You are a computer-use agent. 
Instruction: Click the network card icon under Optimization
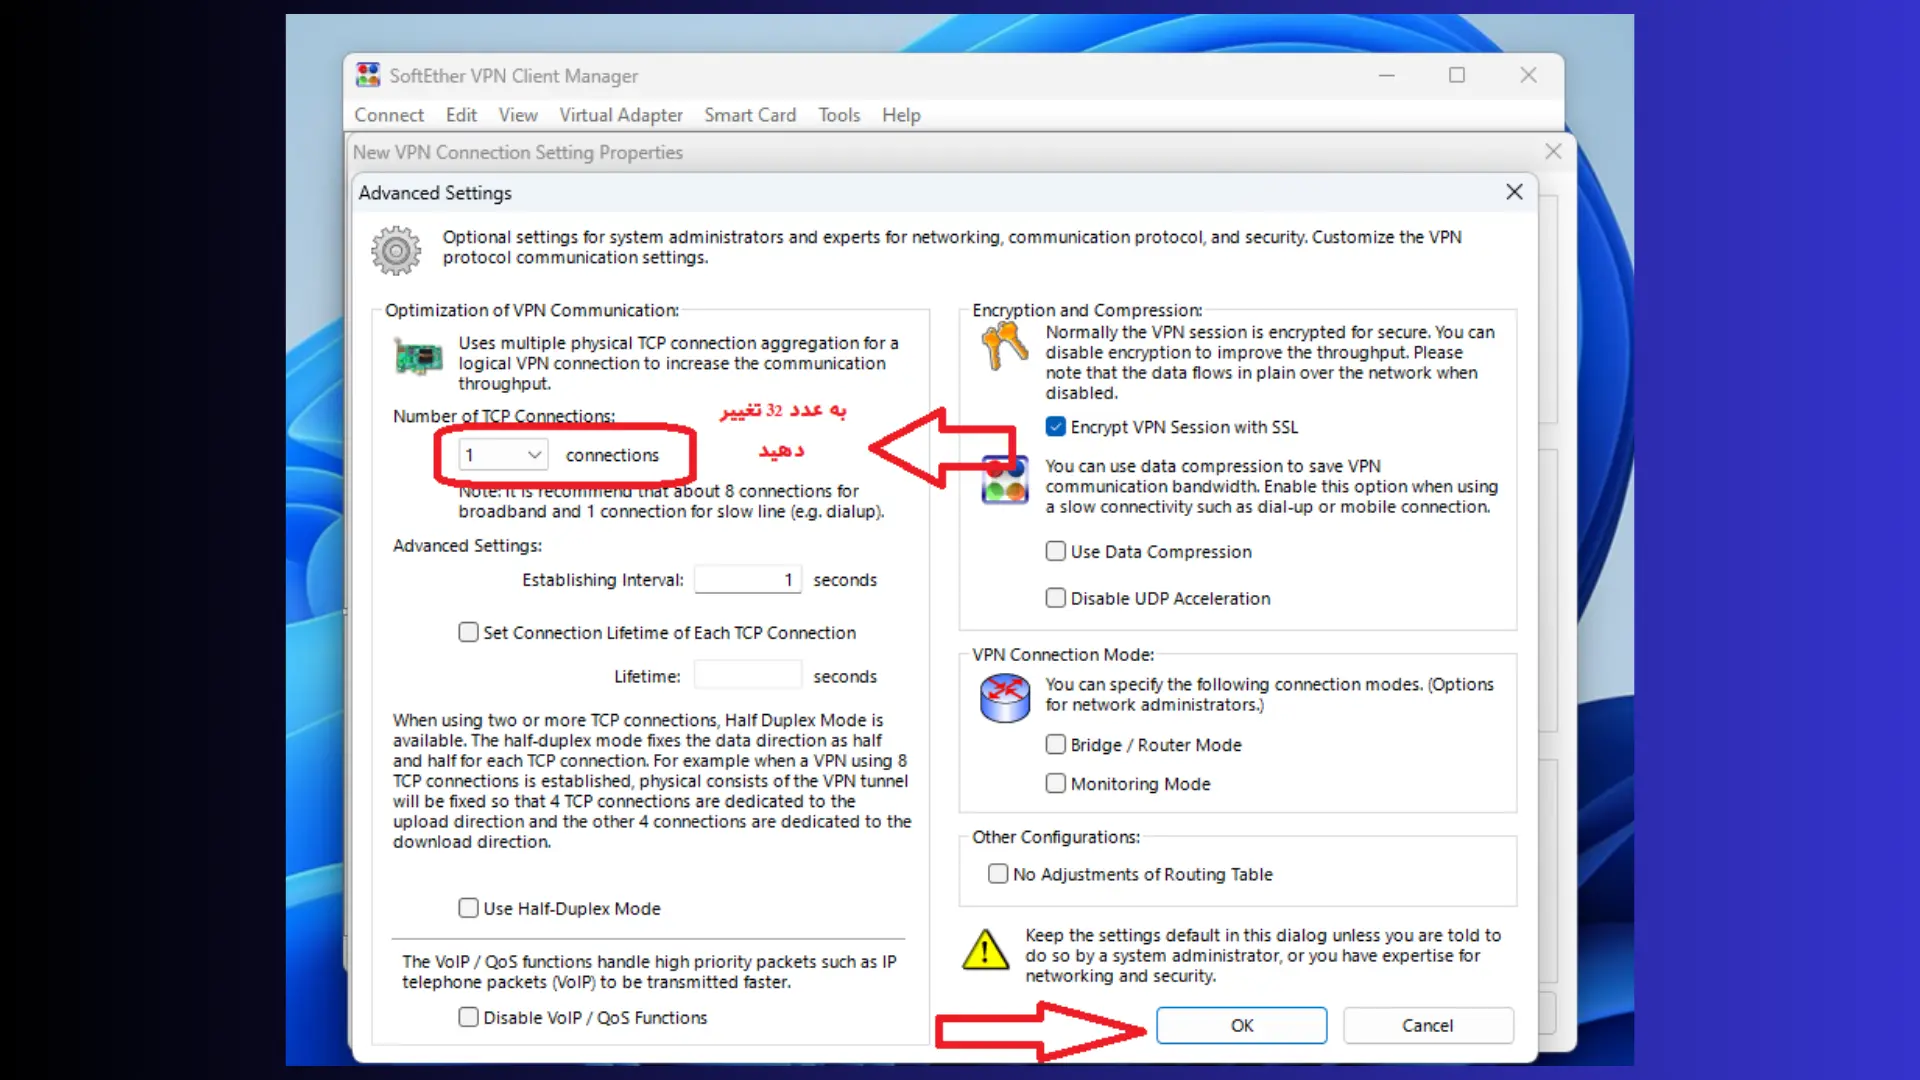click(418, 357)
